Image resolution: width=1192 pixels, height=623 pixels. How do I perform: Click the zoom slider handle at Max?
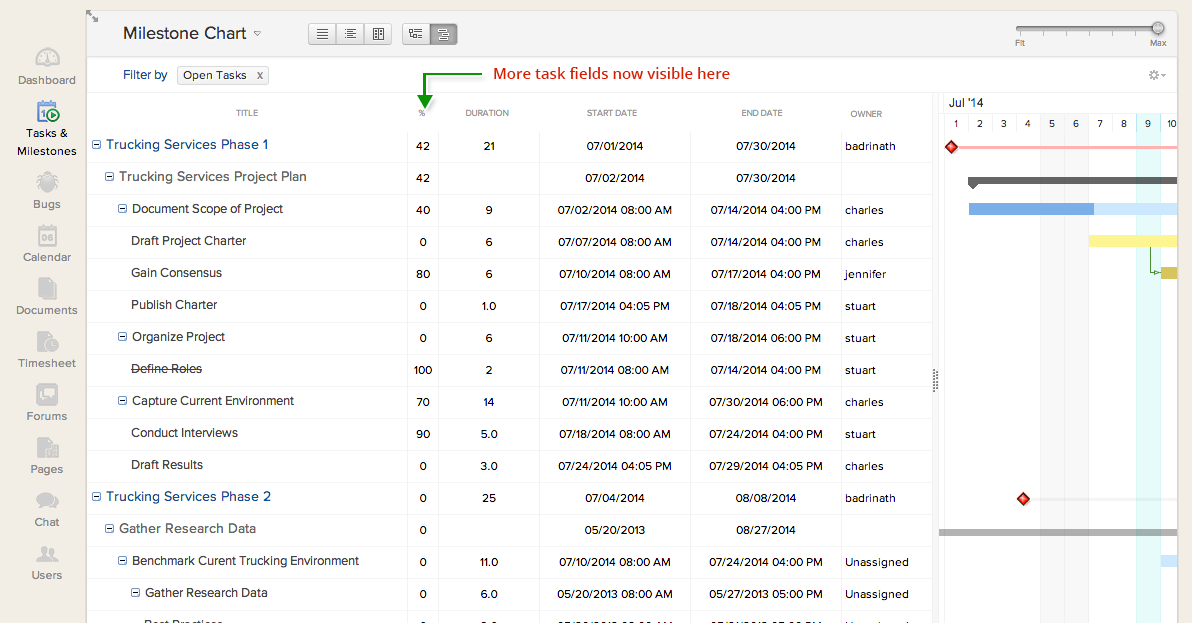pos(1158,29)
